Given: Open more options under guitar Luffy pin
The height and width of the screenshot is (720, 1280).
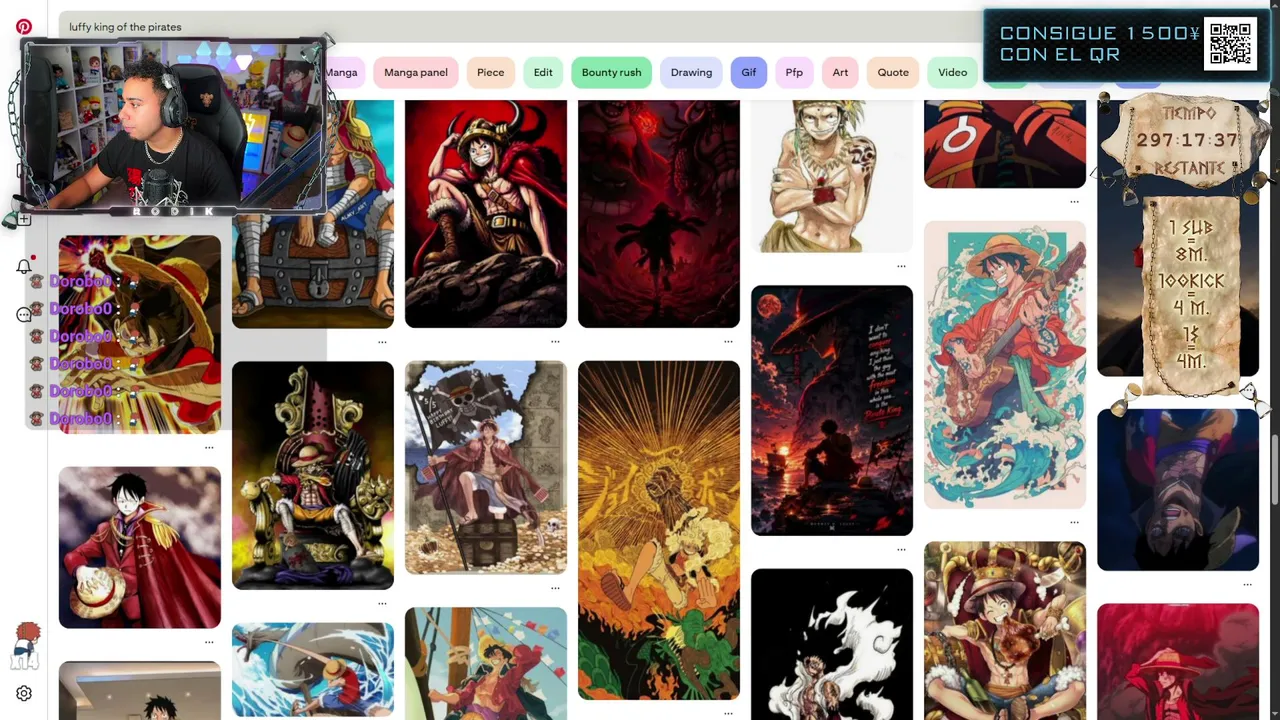Looking at the screenshot, I should click(x=1074, y=522).
